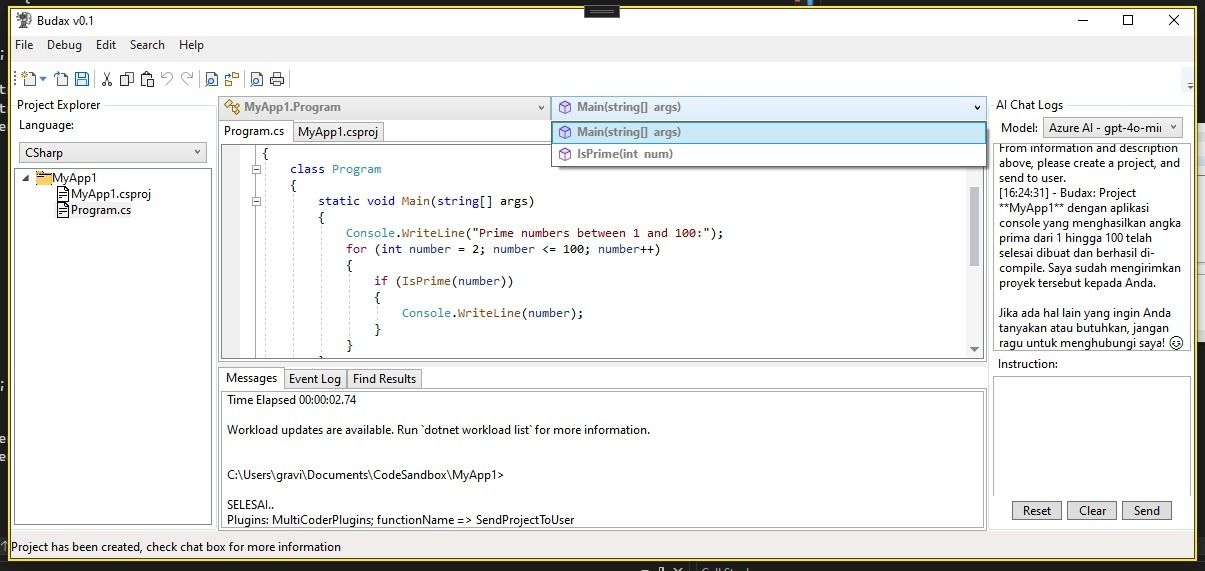Image resolution: width=1205 pixels, height=571 pixels.
Task: Click the Paste clipboard icon
Action: 147,79
